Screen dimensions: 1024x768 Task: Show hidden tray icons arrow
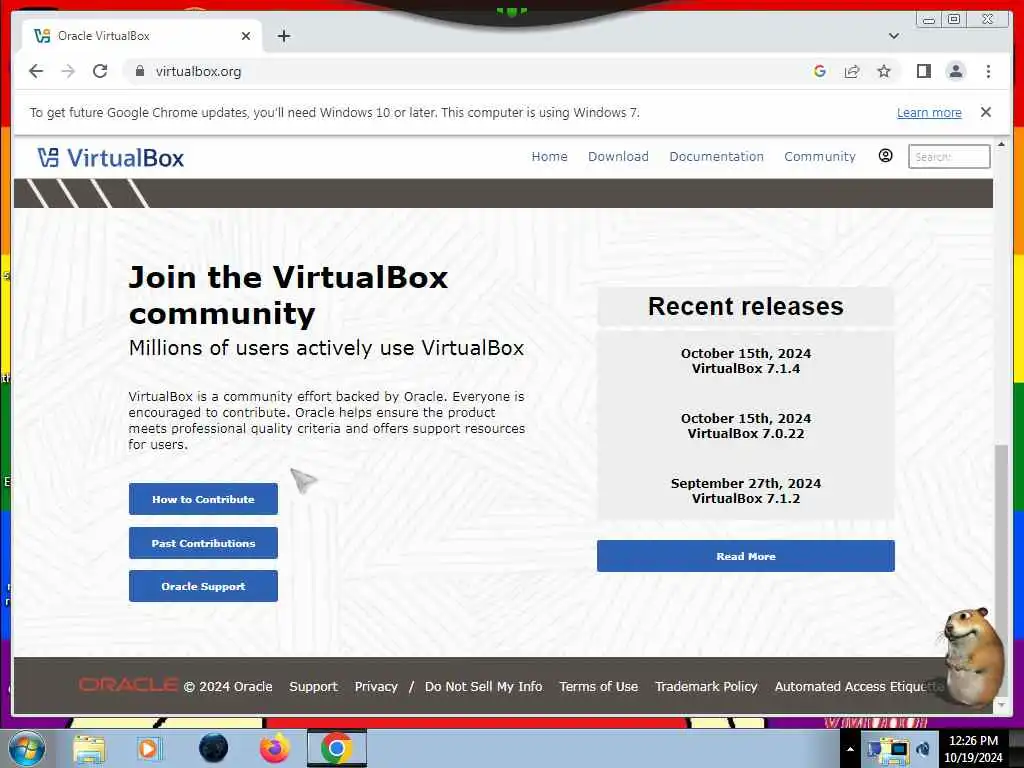click(x=850, y=749)
